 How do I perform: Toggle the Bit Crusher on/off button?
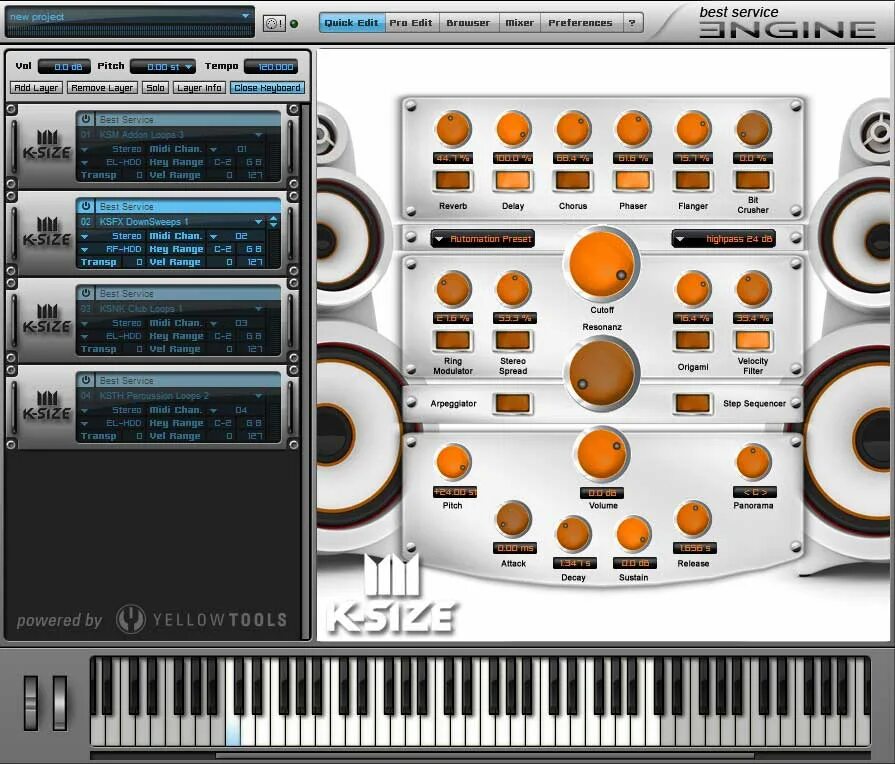click(x=753, y=181)
